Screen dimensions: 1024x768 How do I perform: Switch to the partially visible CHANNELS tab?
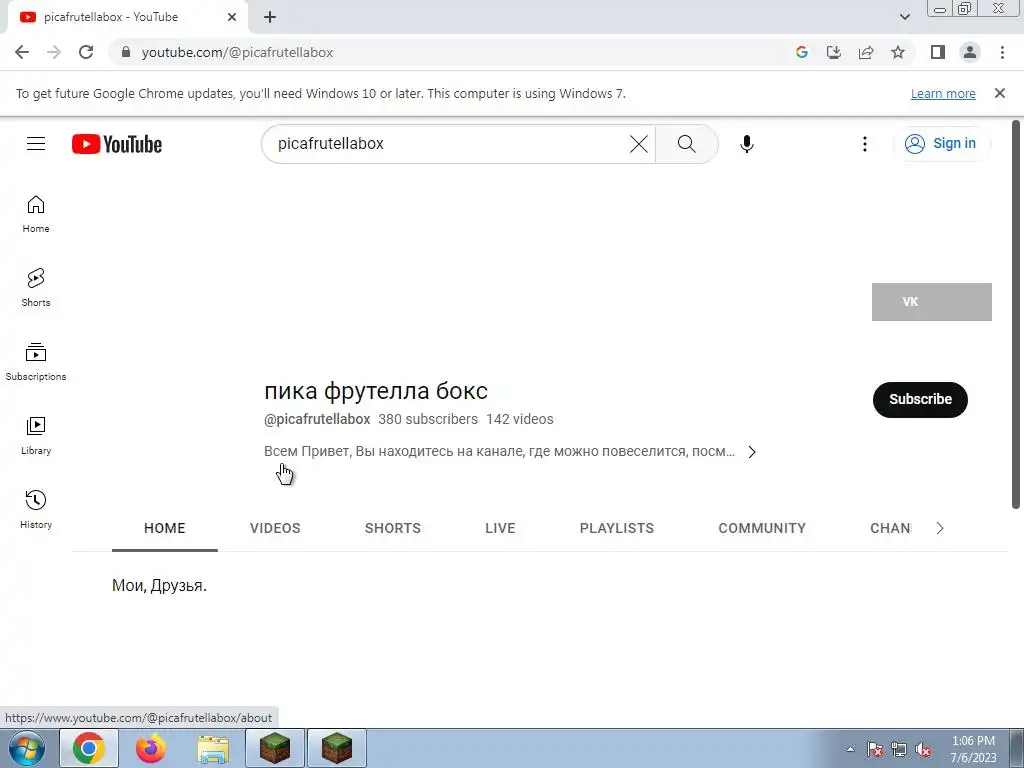coord(890,528)
